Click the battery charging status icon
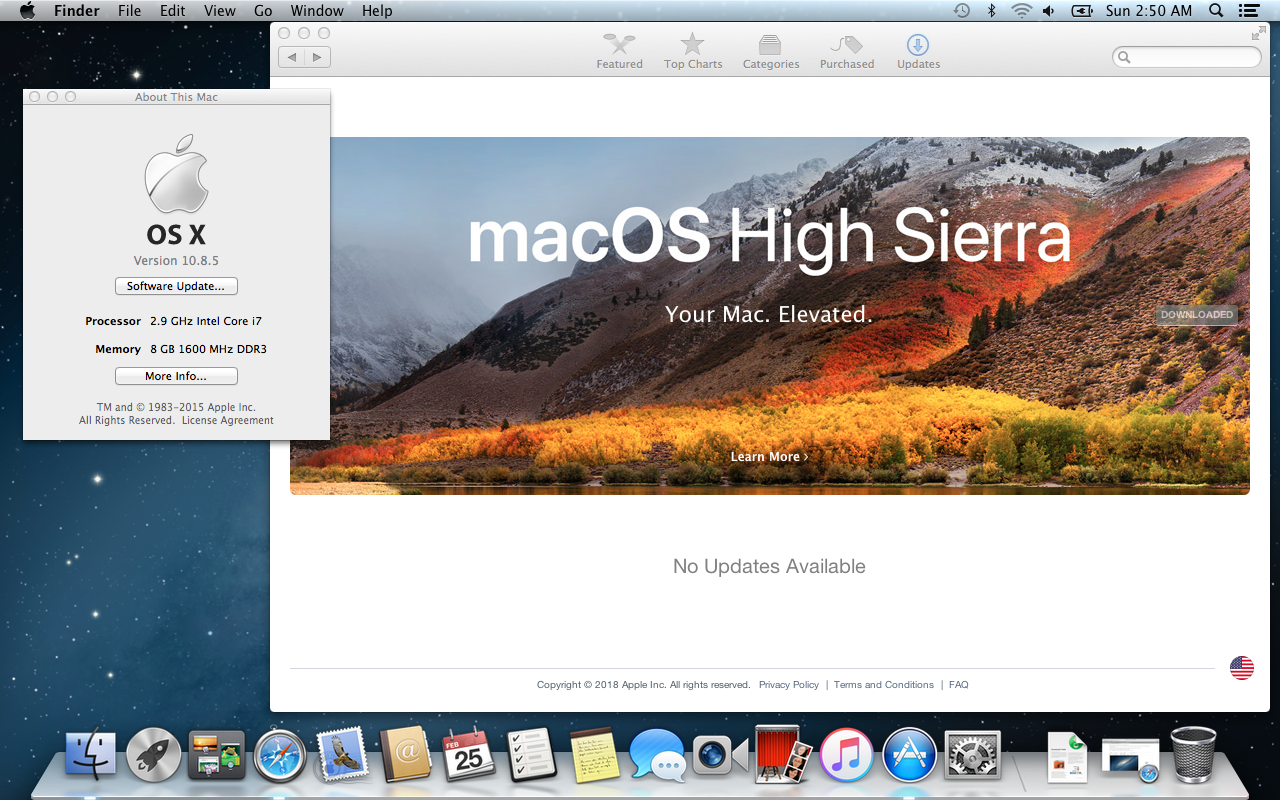This screenshot has height=800, width=1280. [x=1082, y=11]
